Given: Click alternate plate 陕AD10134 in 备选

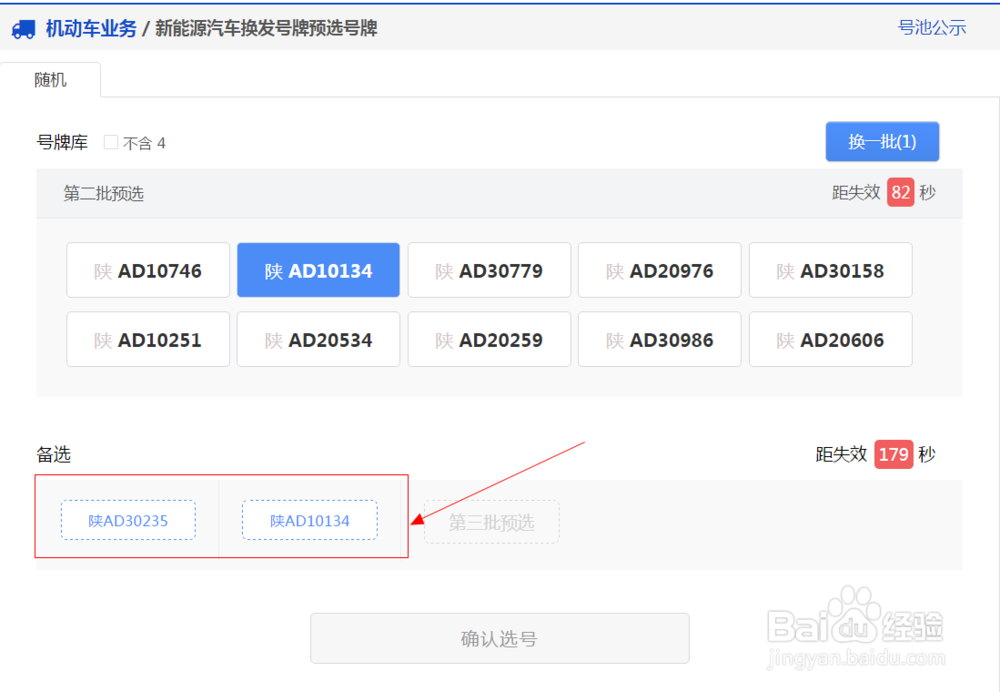Looking at the screenshot, I should pyautogui.click(x=309, y=520).
